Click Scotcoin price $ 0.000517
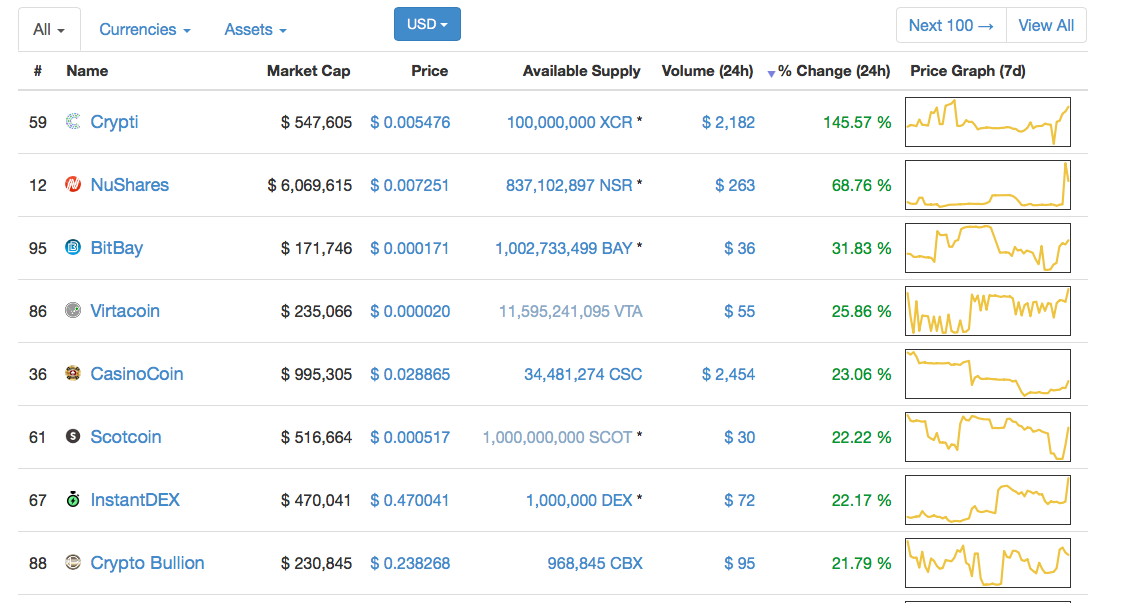This screenshot has height=603, width=1123. pyautogui.click(x=410, y=438)
